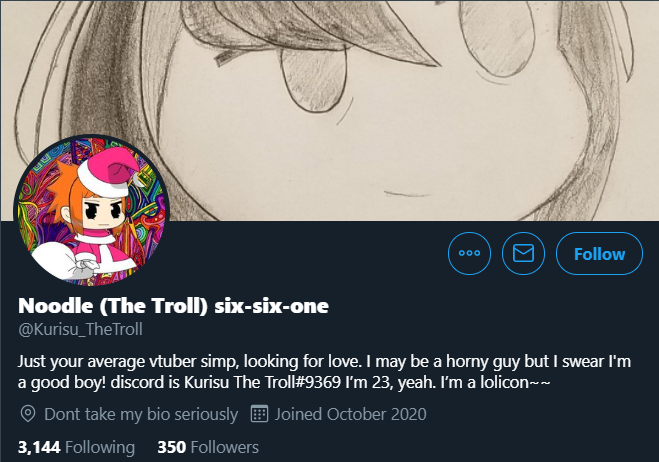
Task: Open the 350 followers count
Action: [x=208, y=447]
